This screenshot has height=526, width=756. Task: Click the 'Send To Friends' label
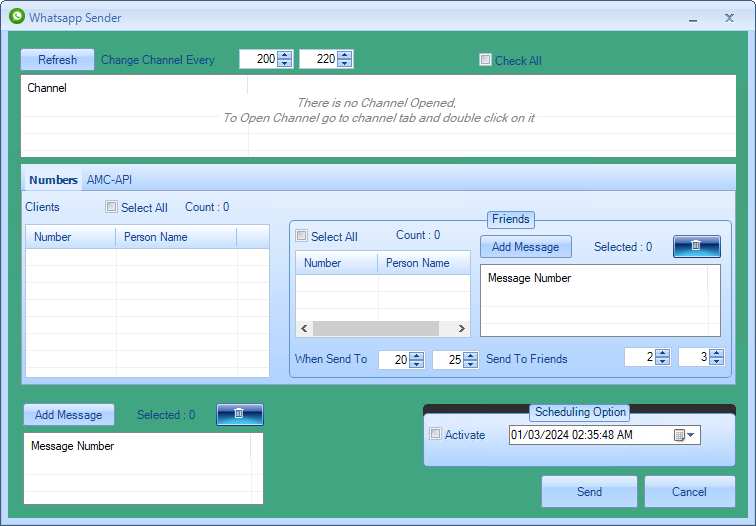click(x=526, y=359)
